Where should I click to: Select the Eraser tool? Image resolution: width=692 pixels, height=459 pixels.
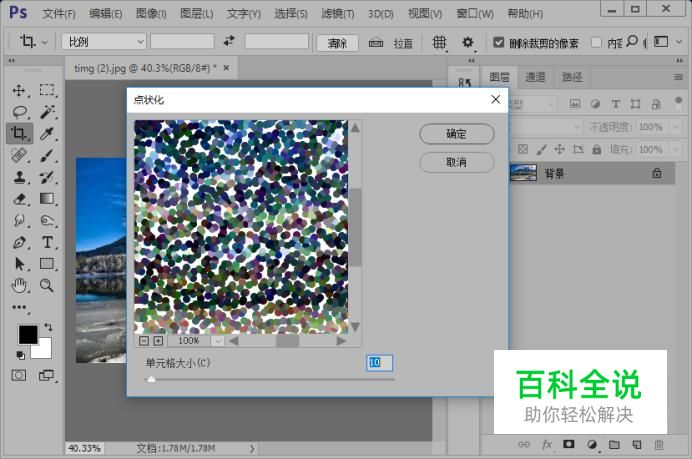[19, 199]
